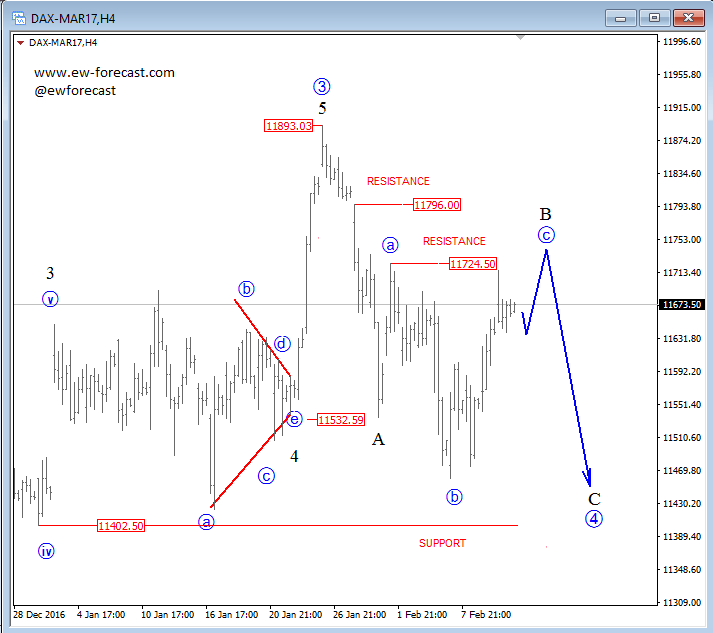Select the circled c label under B
This screenshot has height=633, width=713.
pyautogui.click(x=546, y=235)
